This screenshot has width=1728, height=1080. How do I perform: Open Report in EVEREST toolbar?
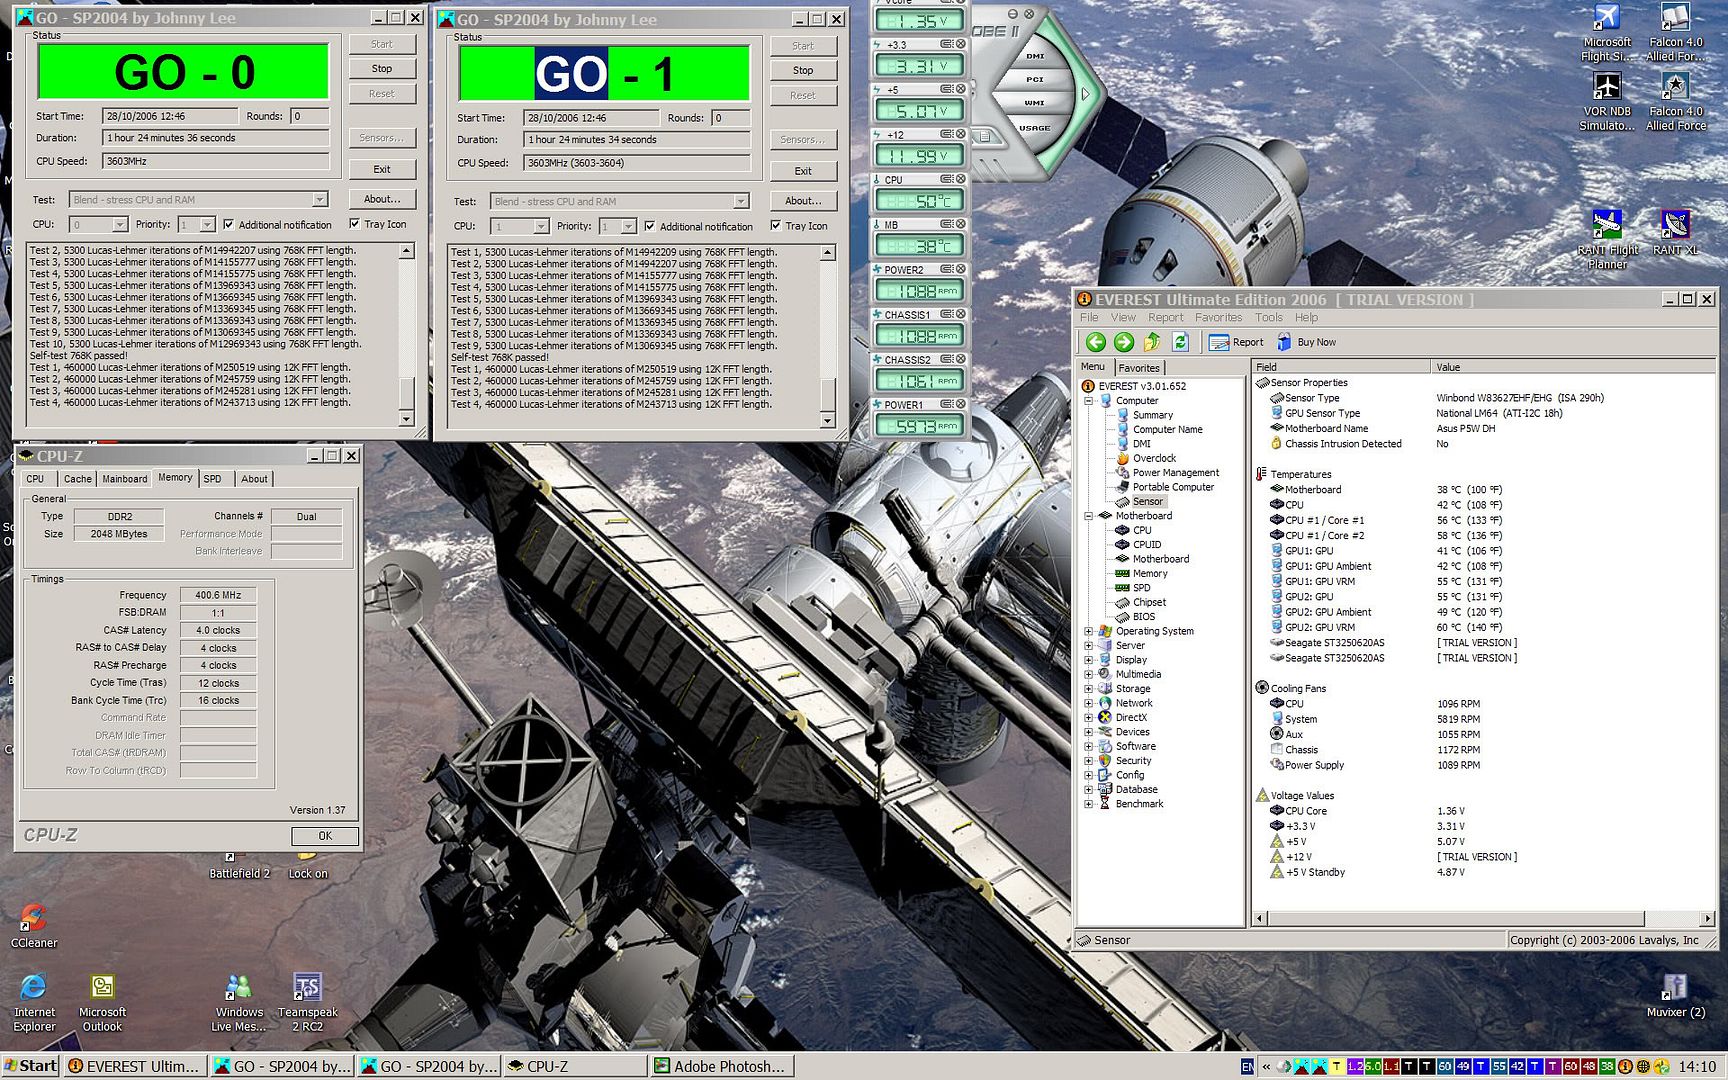pyautogui.click(x=1236, y=342)
